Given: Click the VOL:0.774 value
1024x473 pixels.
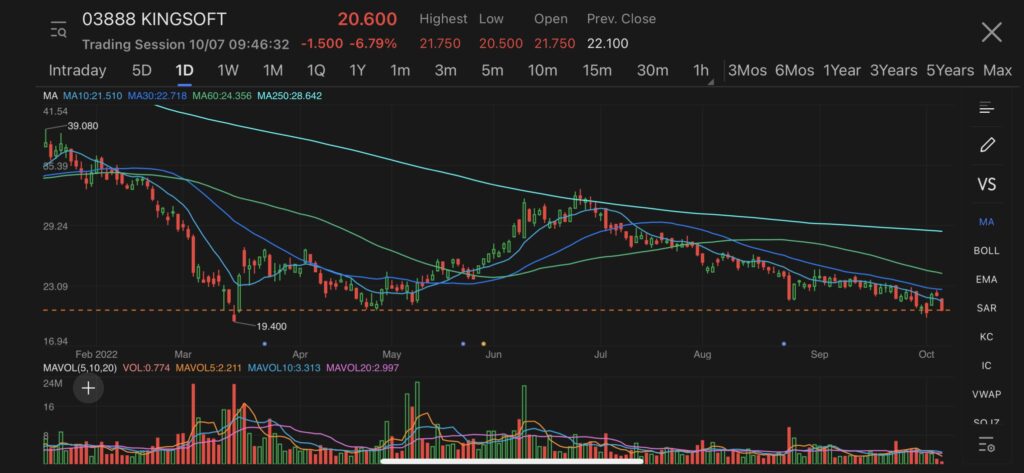Looking at the screenshot, I should (x=146, y=368).
